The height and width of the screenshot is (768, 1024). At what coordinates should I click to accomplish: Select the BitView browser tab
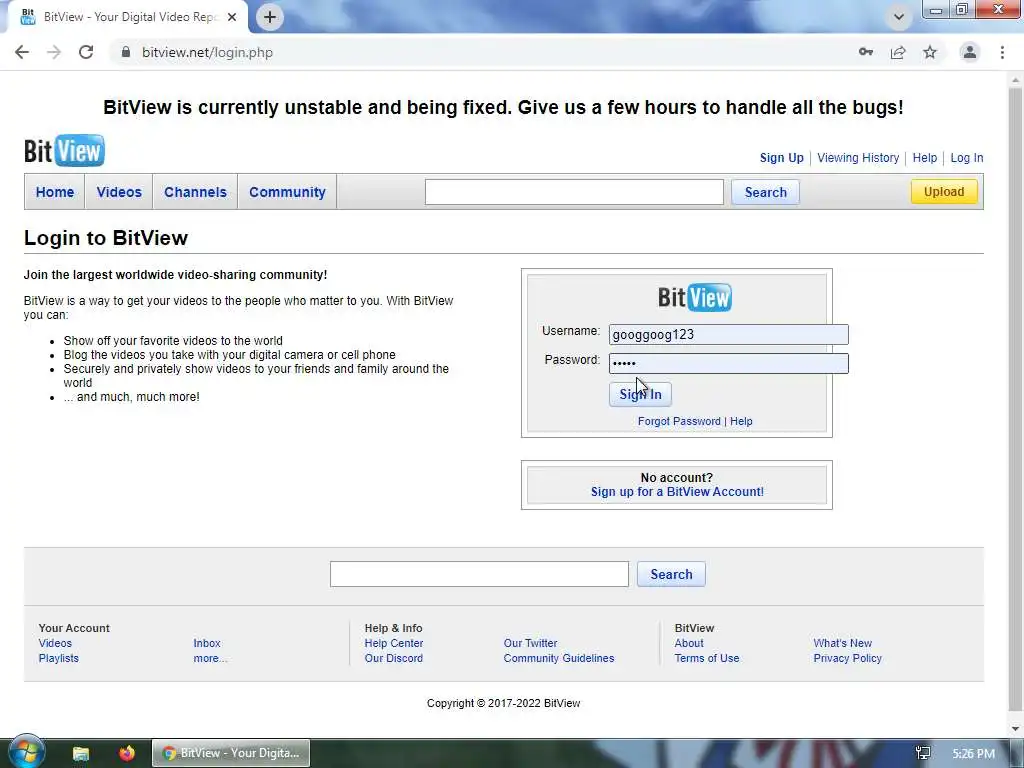point(129,17)
